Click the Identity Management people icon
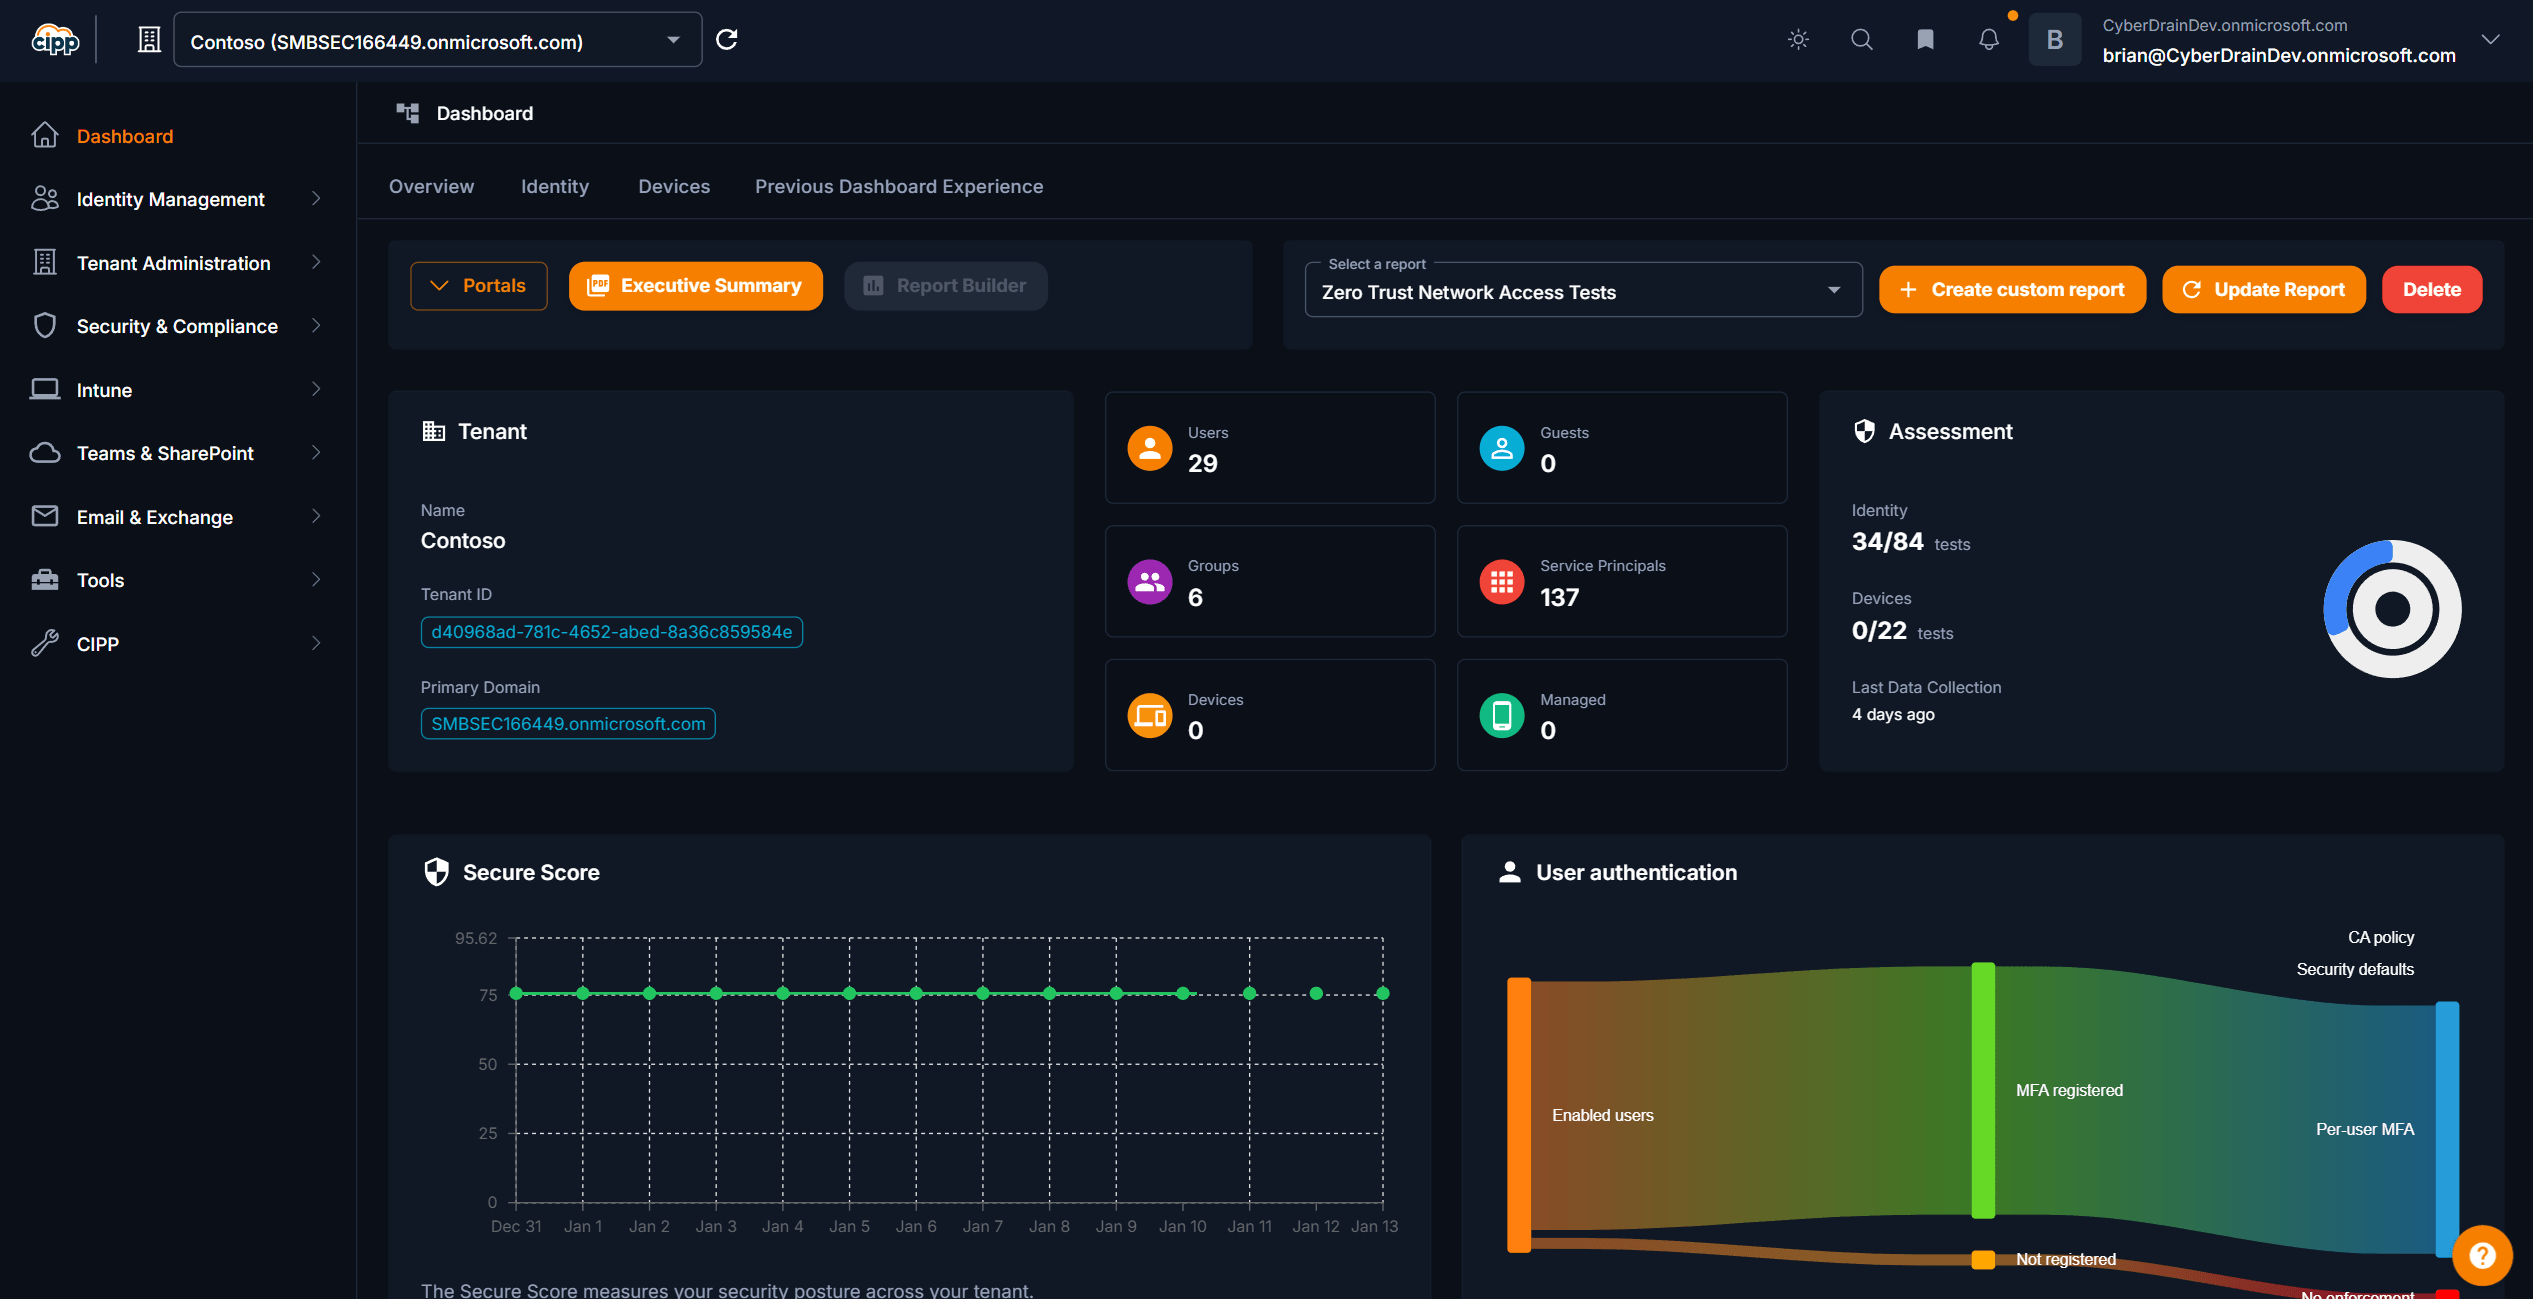2533x1299 pixels. pyautogui.click(x=45, y=199)
